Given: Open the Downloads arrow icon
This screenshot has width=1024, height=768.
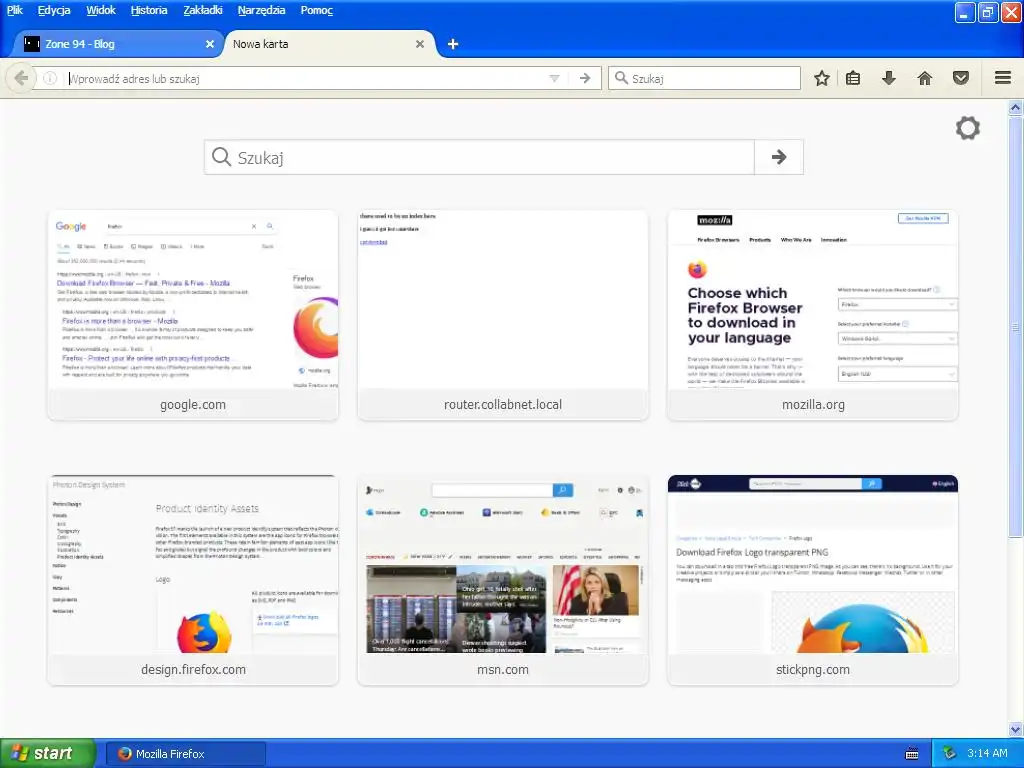Looking at the screenshot, I should (889, 78).
